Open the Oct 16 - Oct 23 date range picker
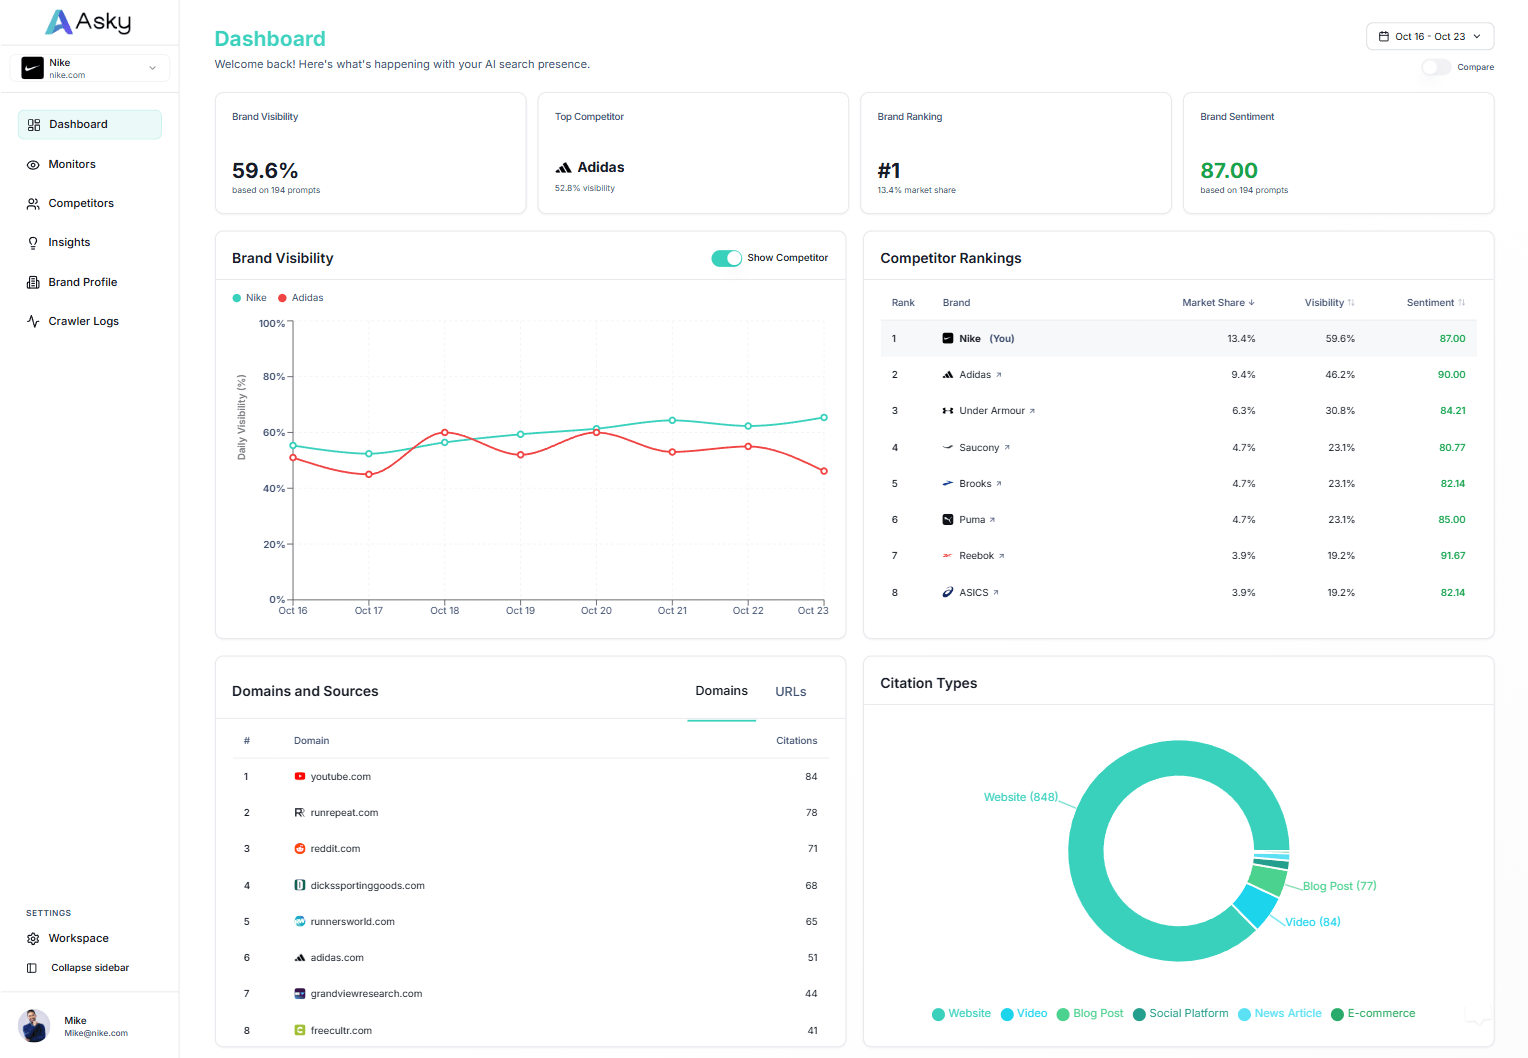This screenshot has width=1528, height=1058. [1429, 35]
